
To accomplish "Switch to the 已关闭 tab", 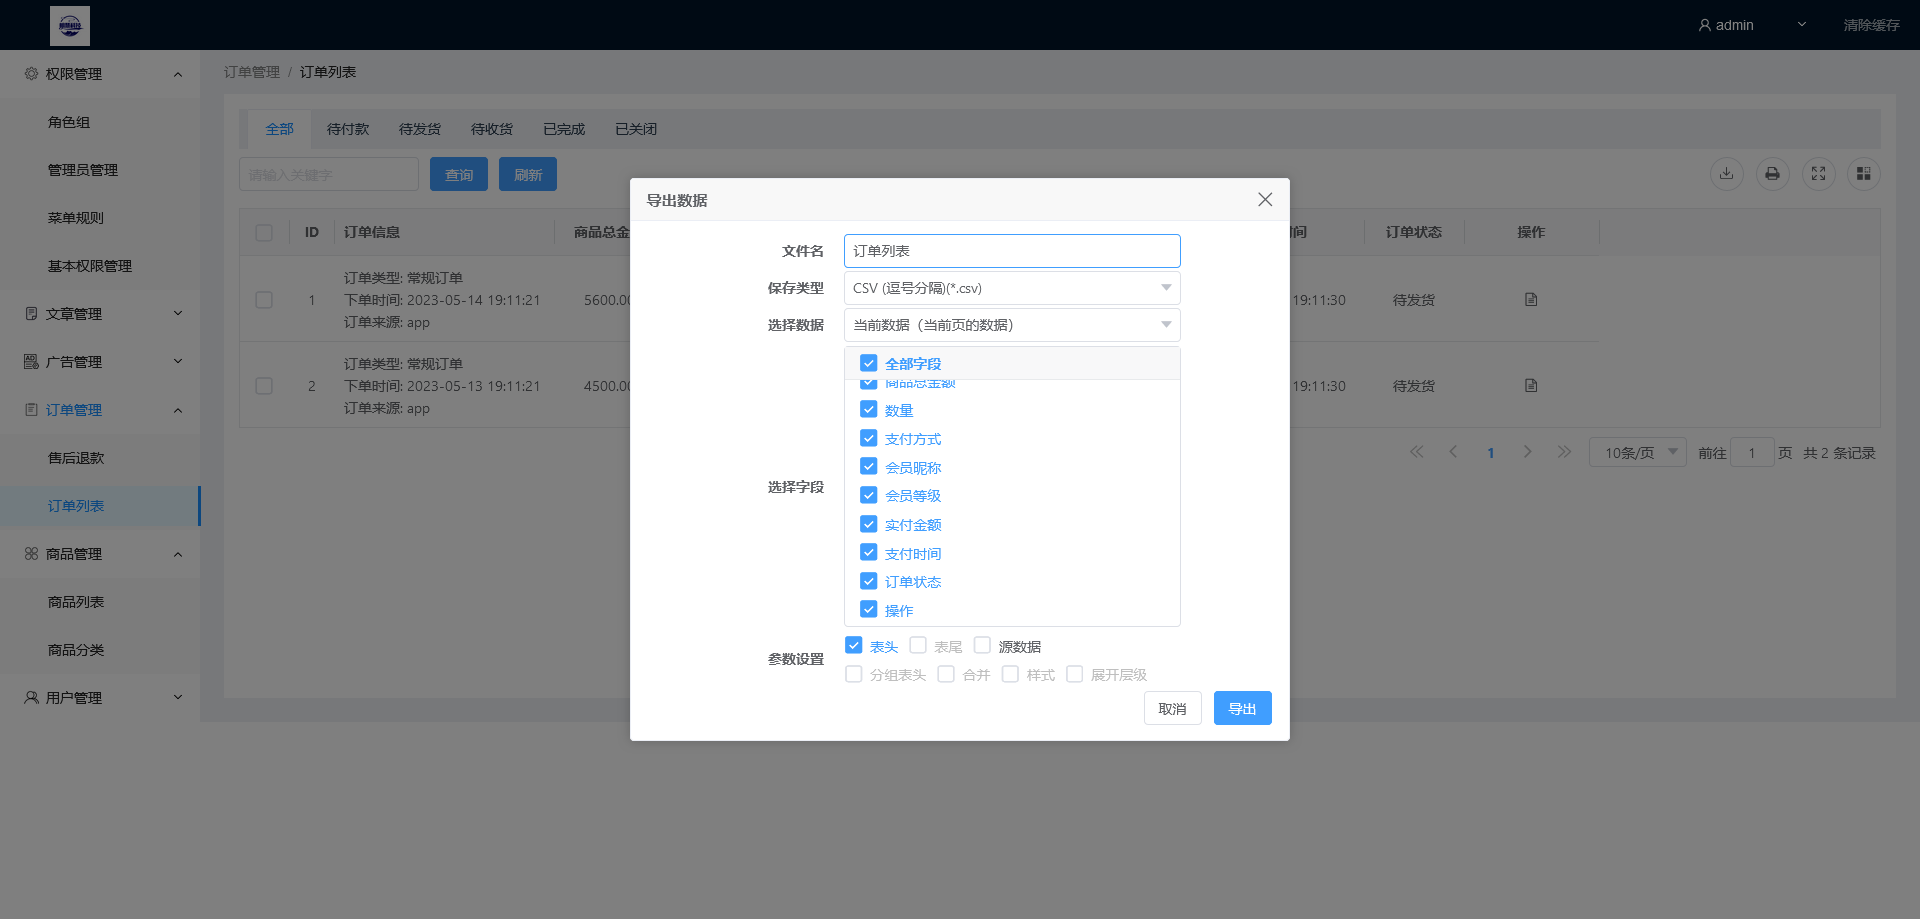I will (636, 129).
